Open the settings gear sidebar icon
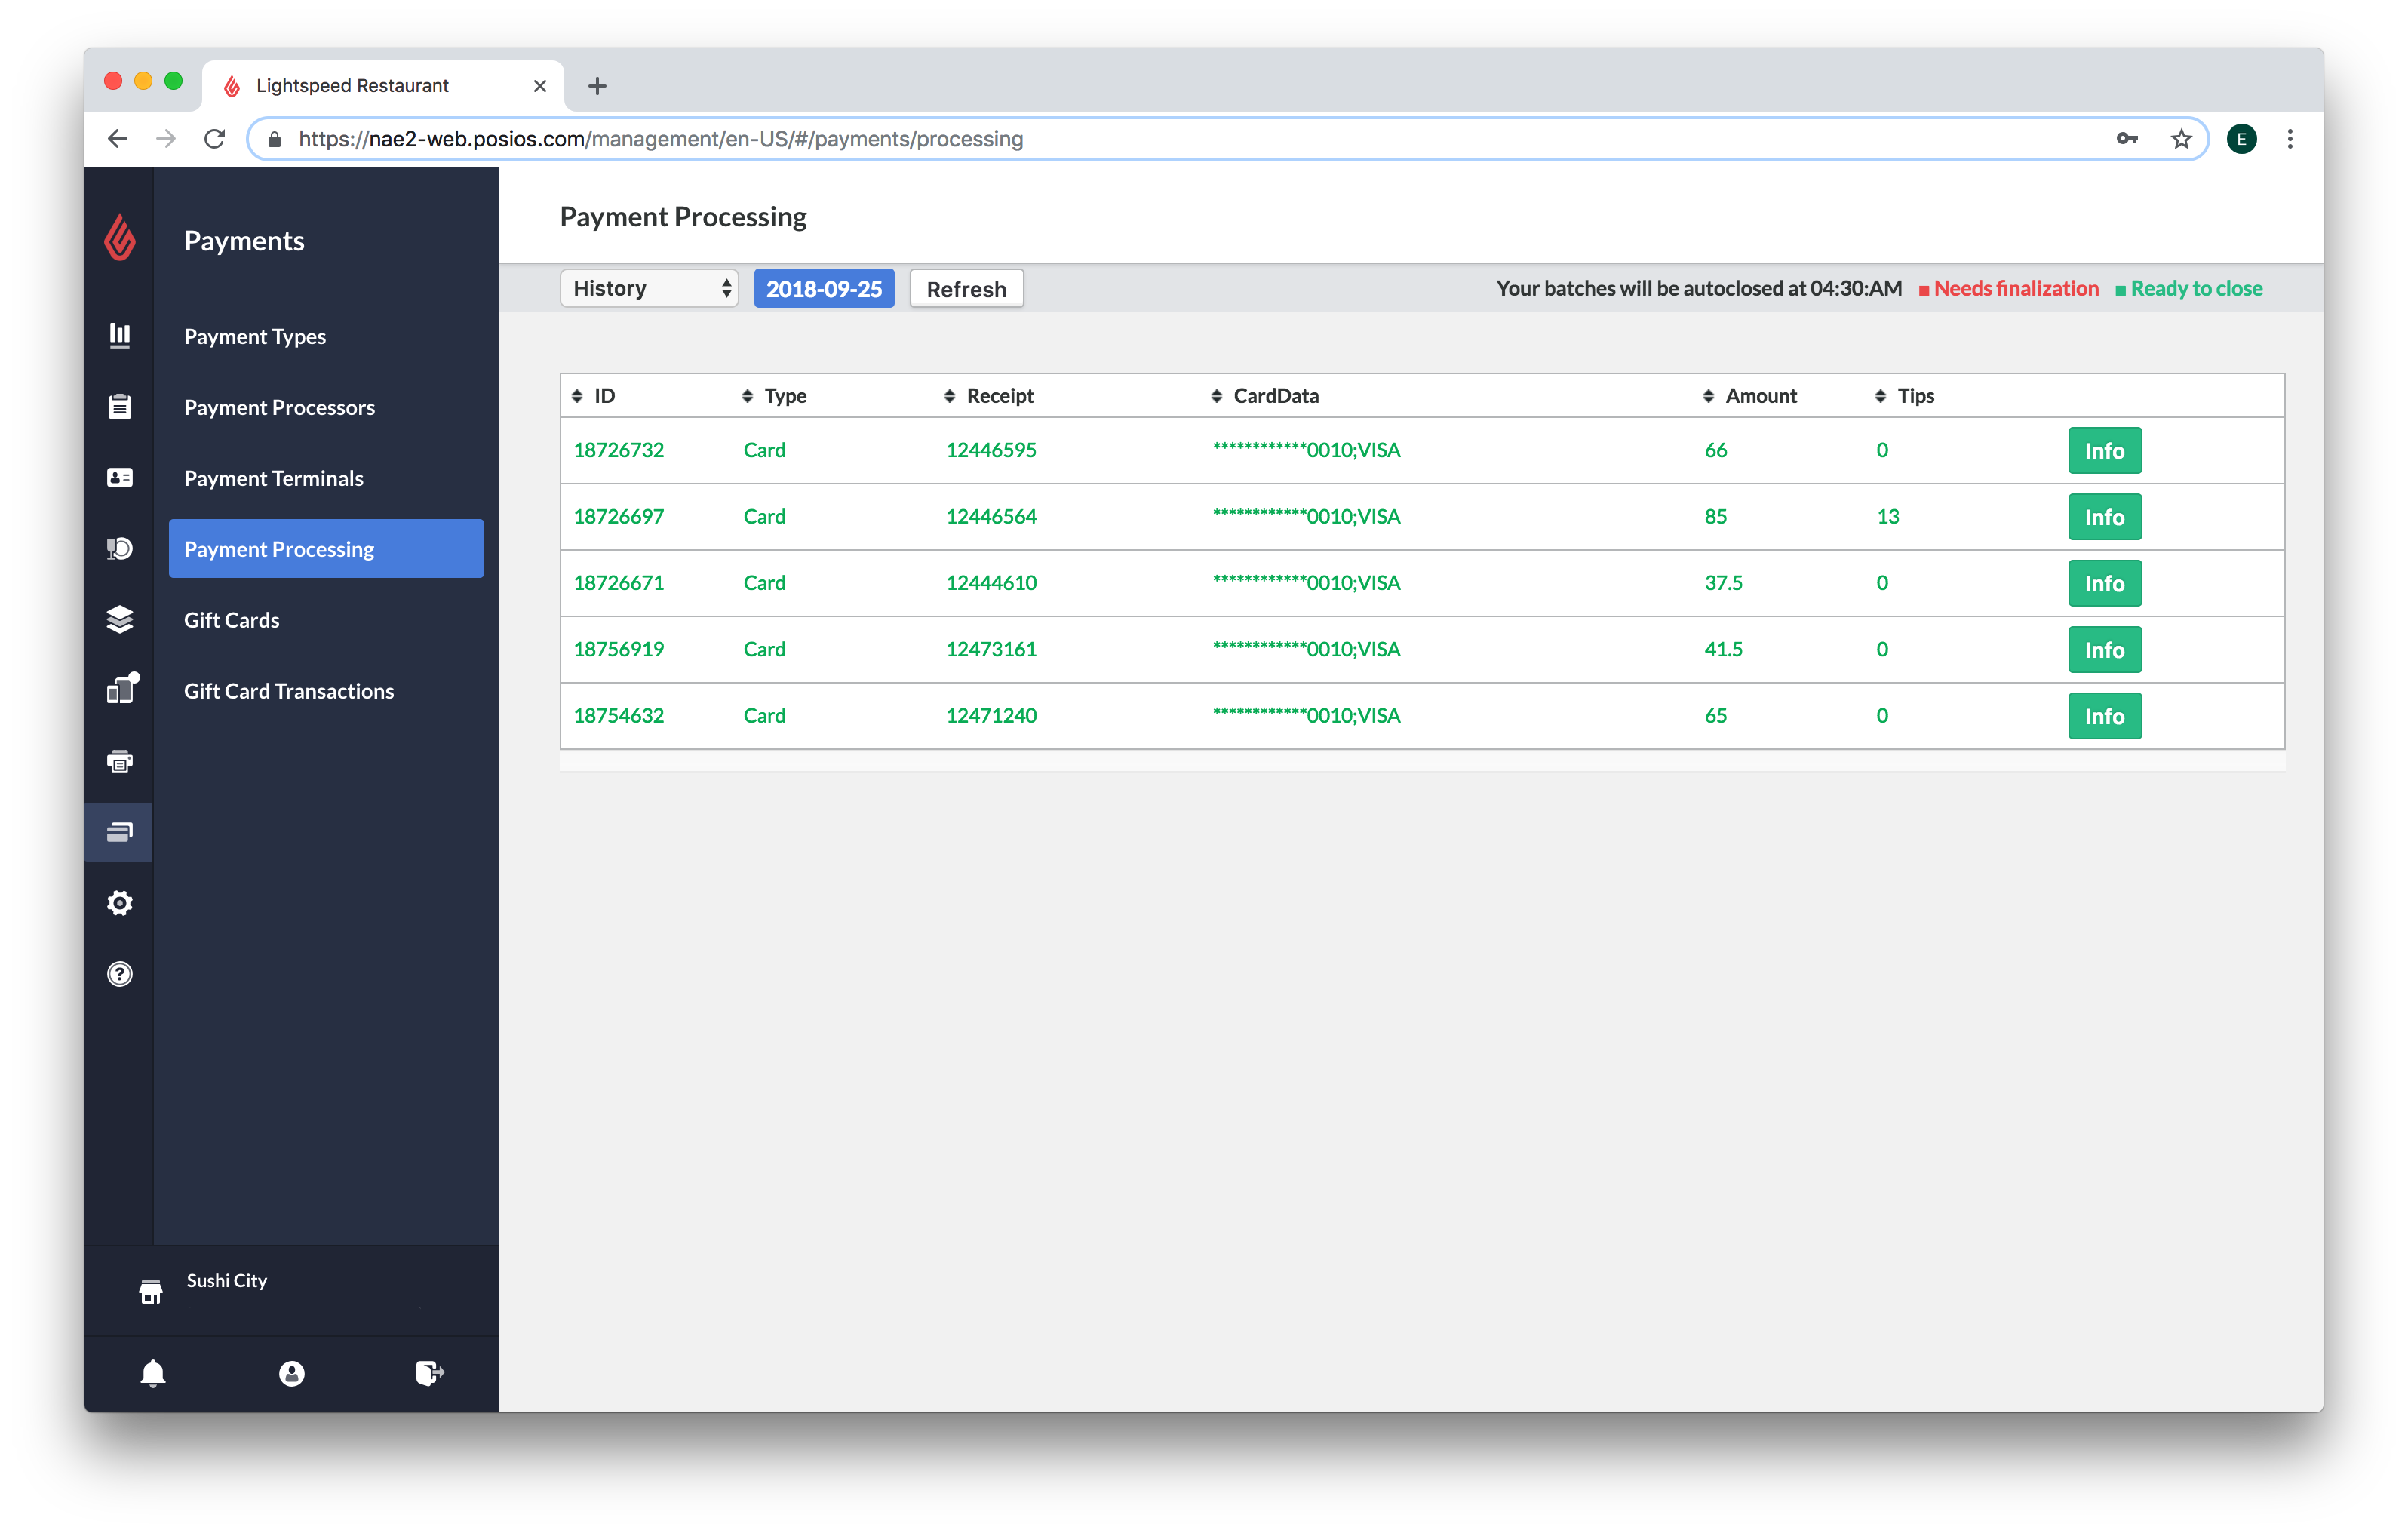This screenshot has width=2408, height=1533. 120,903
